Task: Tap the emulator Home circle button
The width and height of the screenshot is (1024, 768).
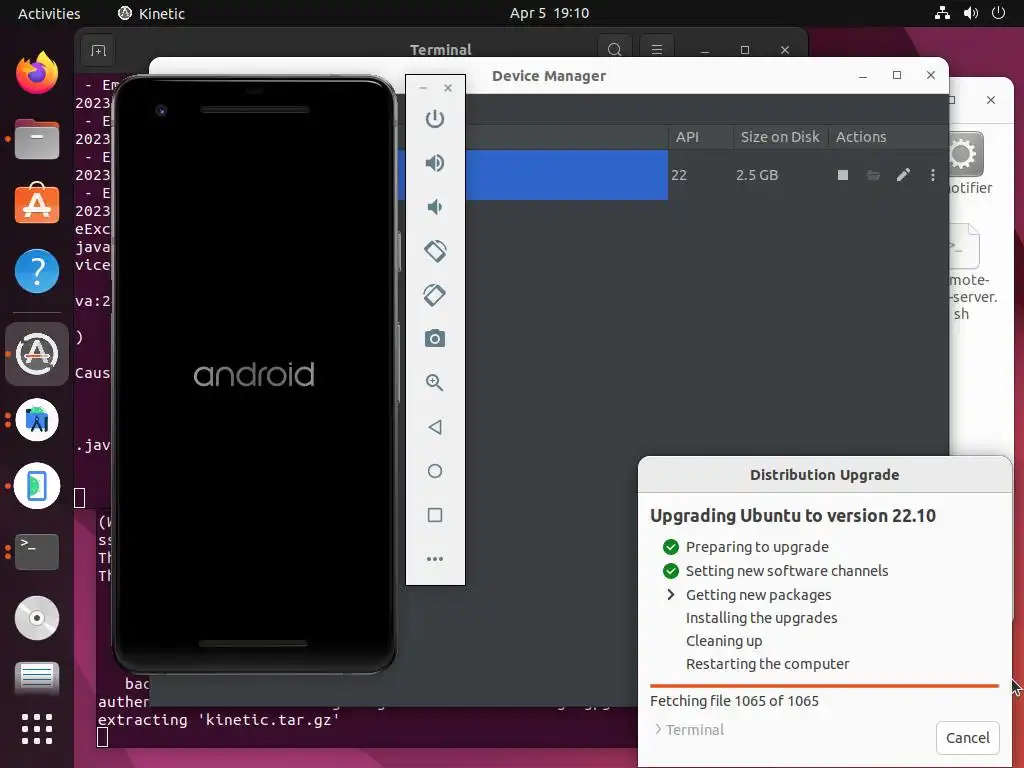Action: [435, 471]
